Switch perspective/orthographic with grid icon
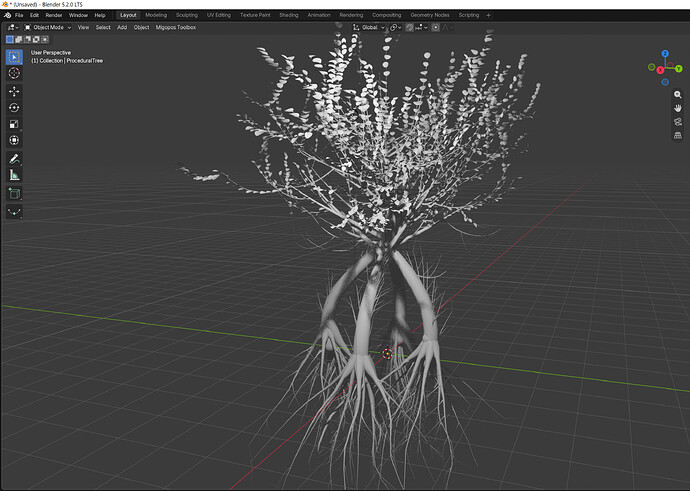The height and width of the screenshot is (491, 690). point(678,136)
